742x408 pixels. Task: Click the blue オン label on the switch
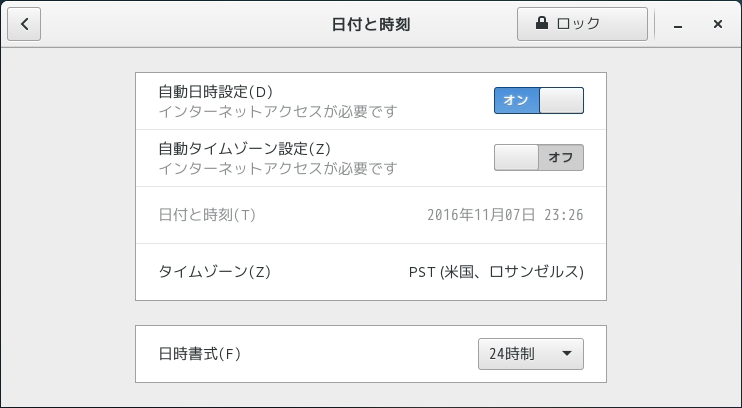click(x=516, y=101)
